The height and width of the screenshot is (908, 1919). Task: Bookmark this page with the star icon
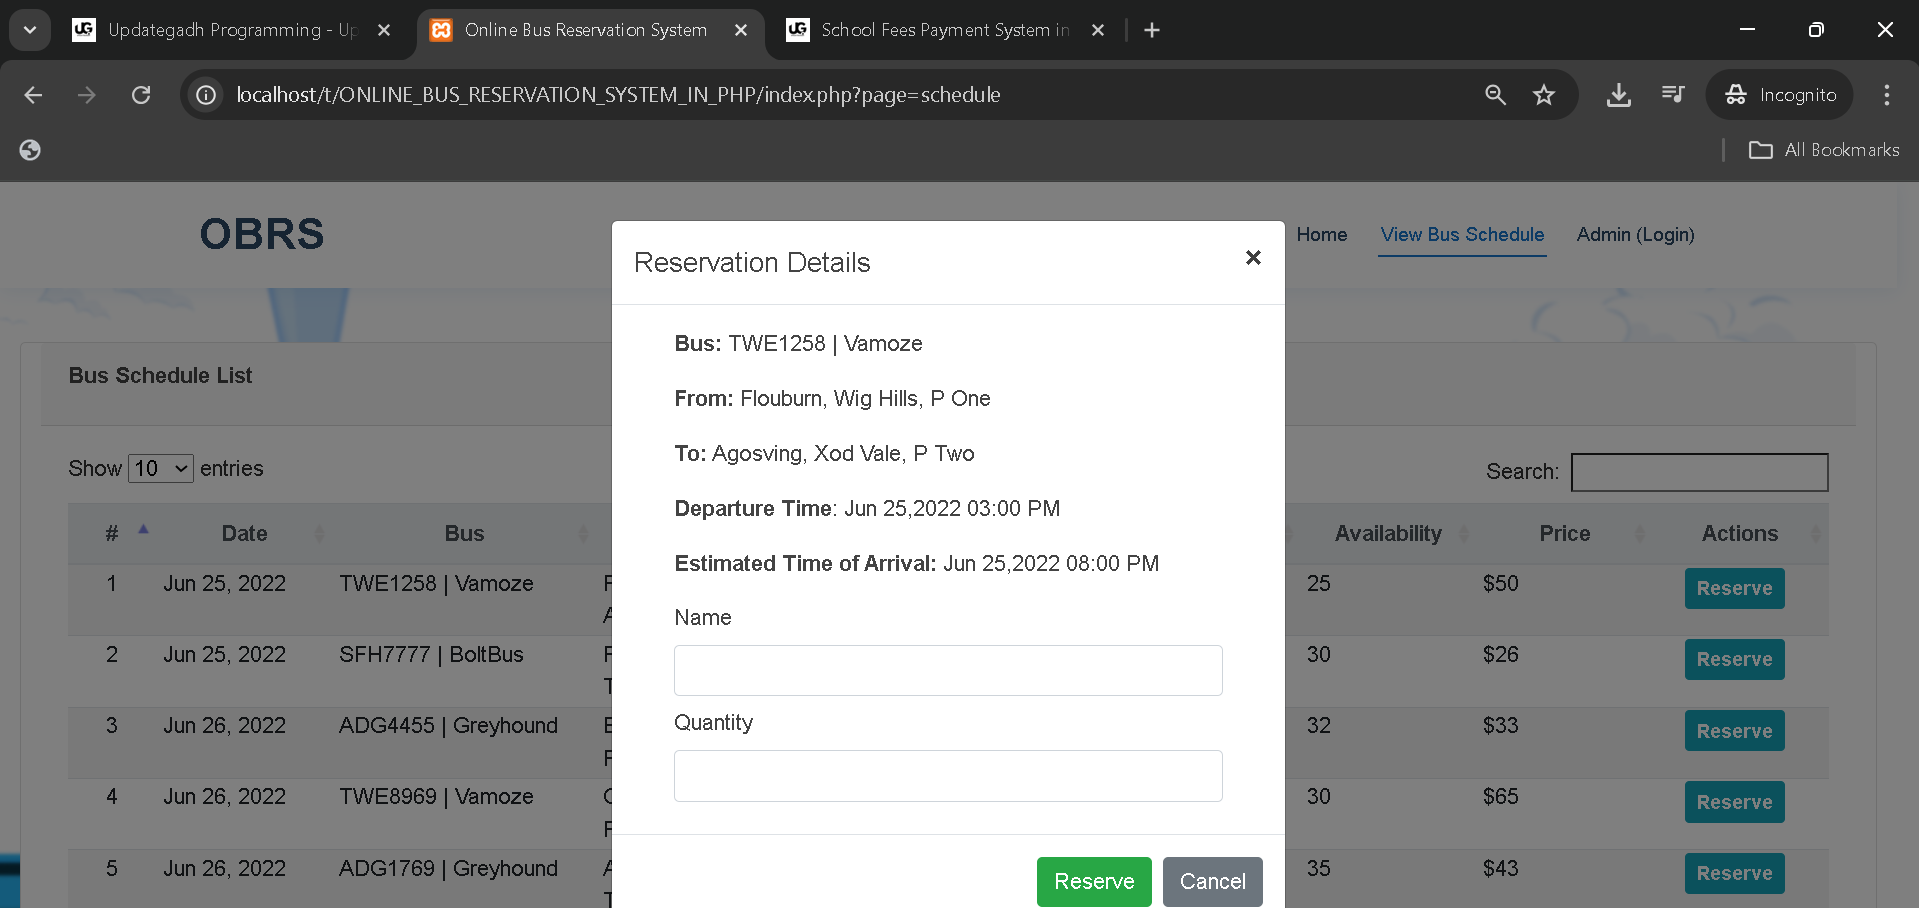[1543, 95]
